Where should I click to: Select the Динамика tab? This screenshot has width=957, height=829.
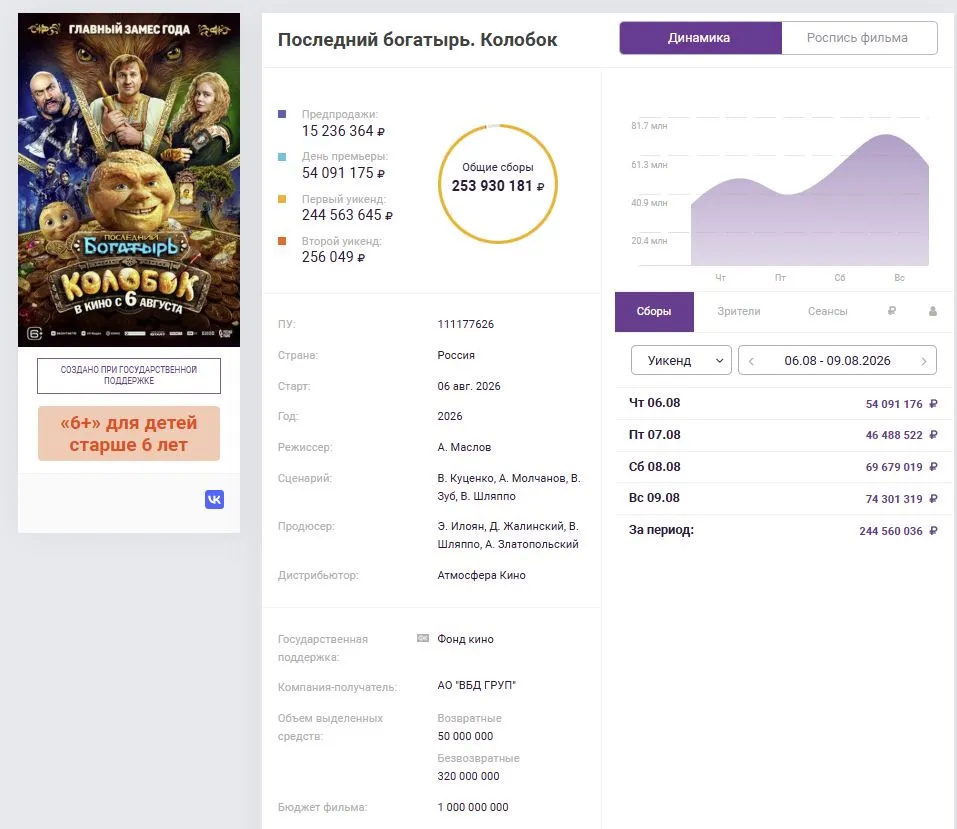coord(700,38)
